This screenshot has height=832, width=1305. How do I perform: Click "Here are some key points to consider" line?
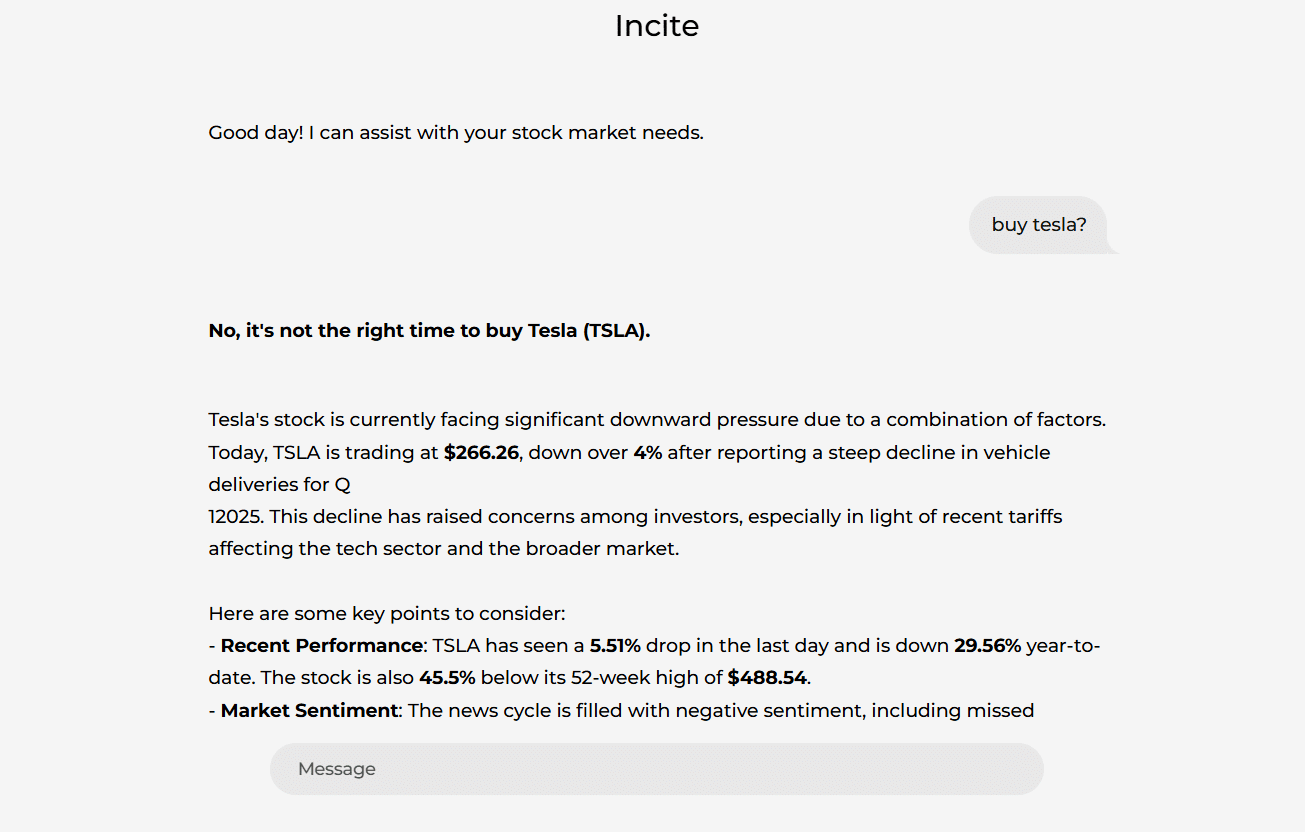tap(386, 613)
